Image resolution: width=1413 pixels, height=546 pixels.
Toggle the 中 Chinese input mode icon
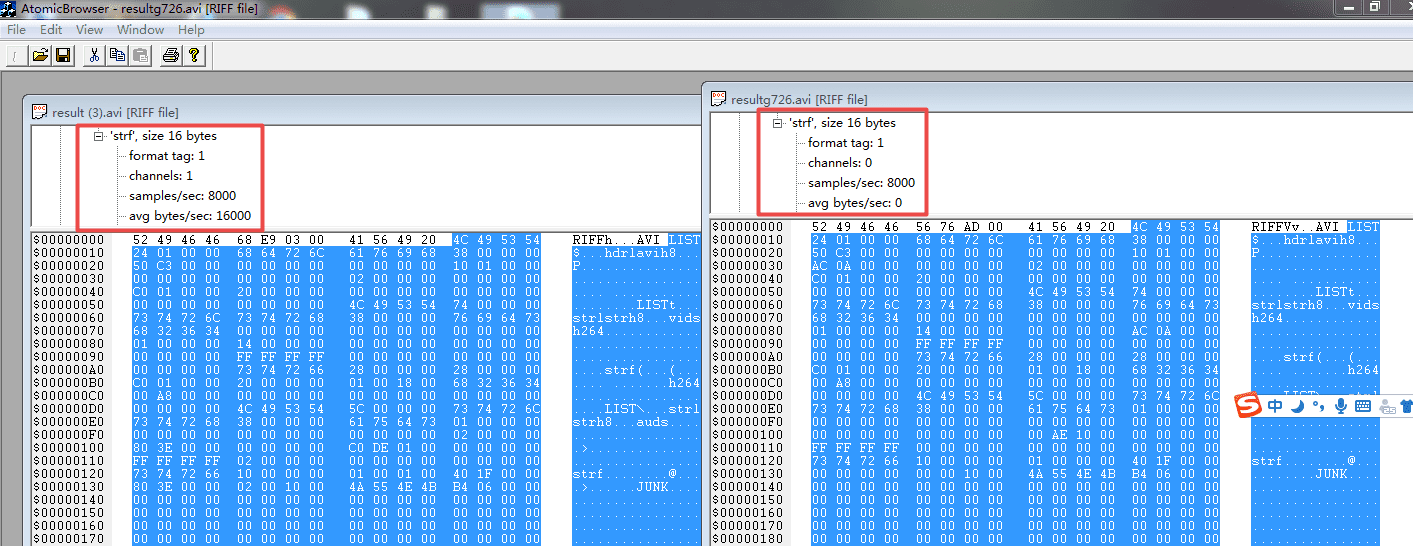(1275, 406)
